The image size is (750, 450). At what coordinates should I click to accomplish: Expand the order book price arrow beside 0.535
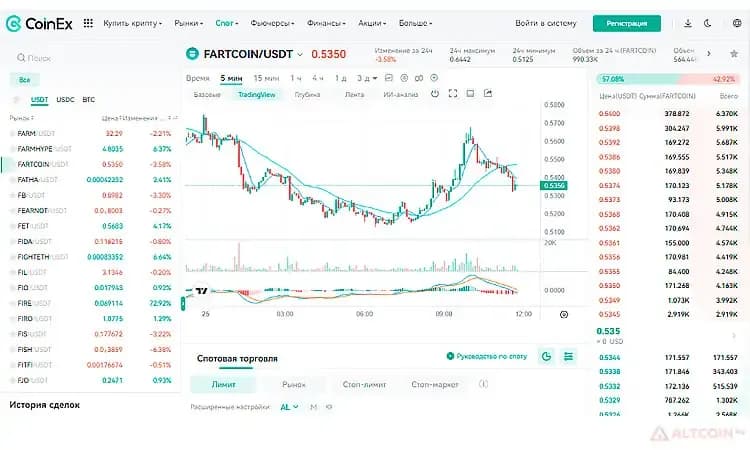click(x=734, y=336)
